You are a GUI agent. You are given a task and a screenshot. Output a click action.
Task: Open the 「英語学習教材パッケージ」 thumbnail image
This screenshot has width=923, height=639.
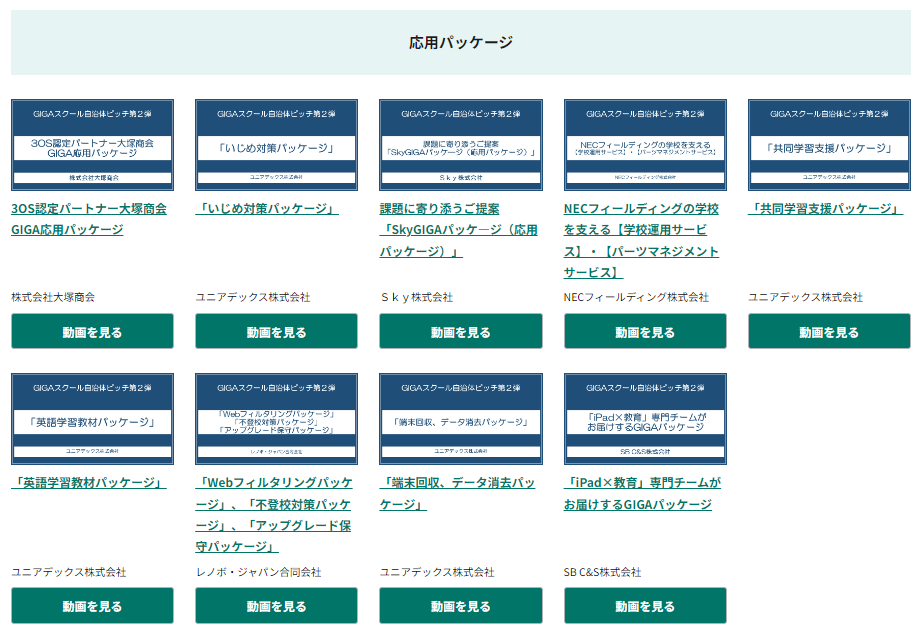[x=92, y=419]
